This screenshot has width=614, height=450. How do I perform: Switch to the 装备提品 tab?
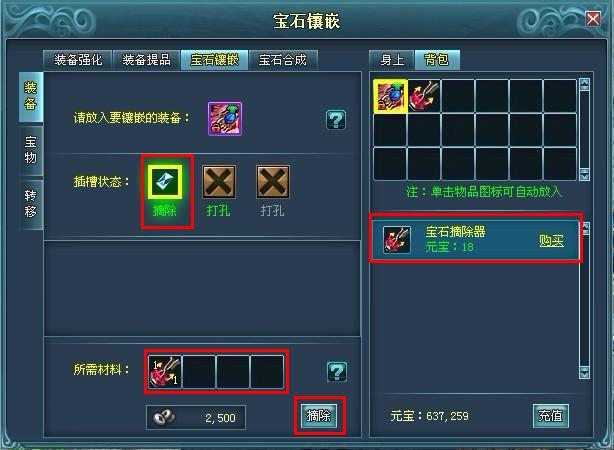[146, 60]
